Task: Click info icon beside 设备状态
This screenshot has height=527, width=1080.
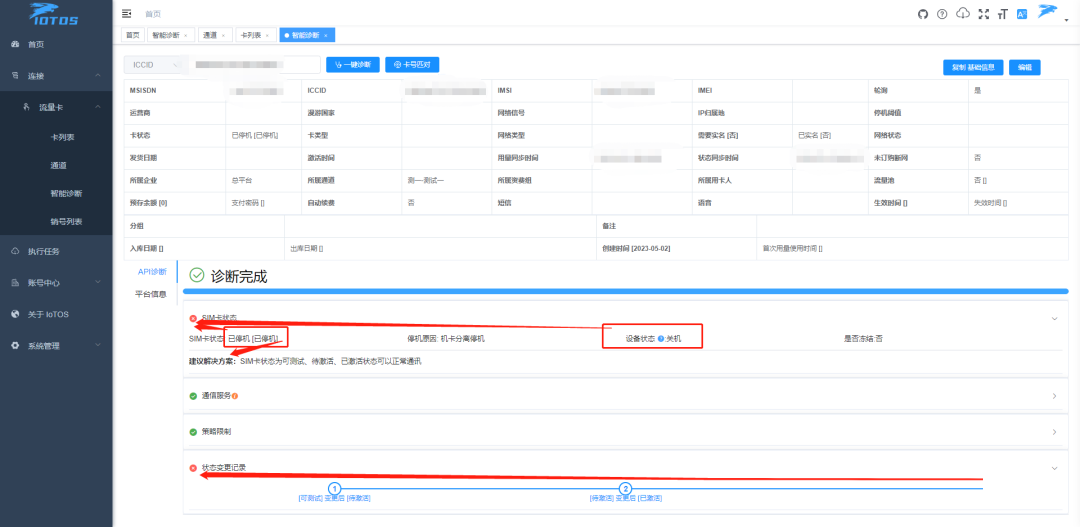Action: (662, 339)
